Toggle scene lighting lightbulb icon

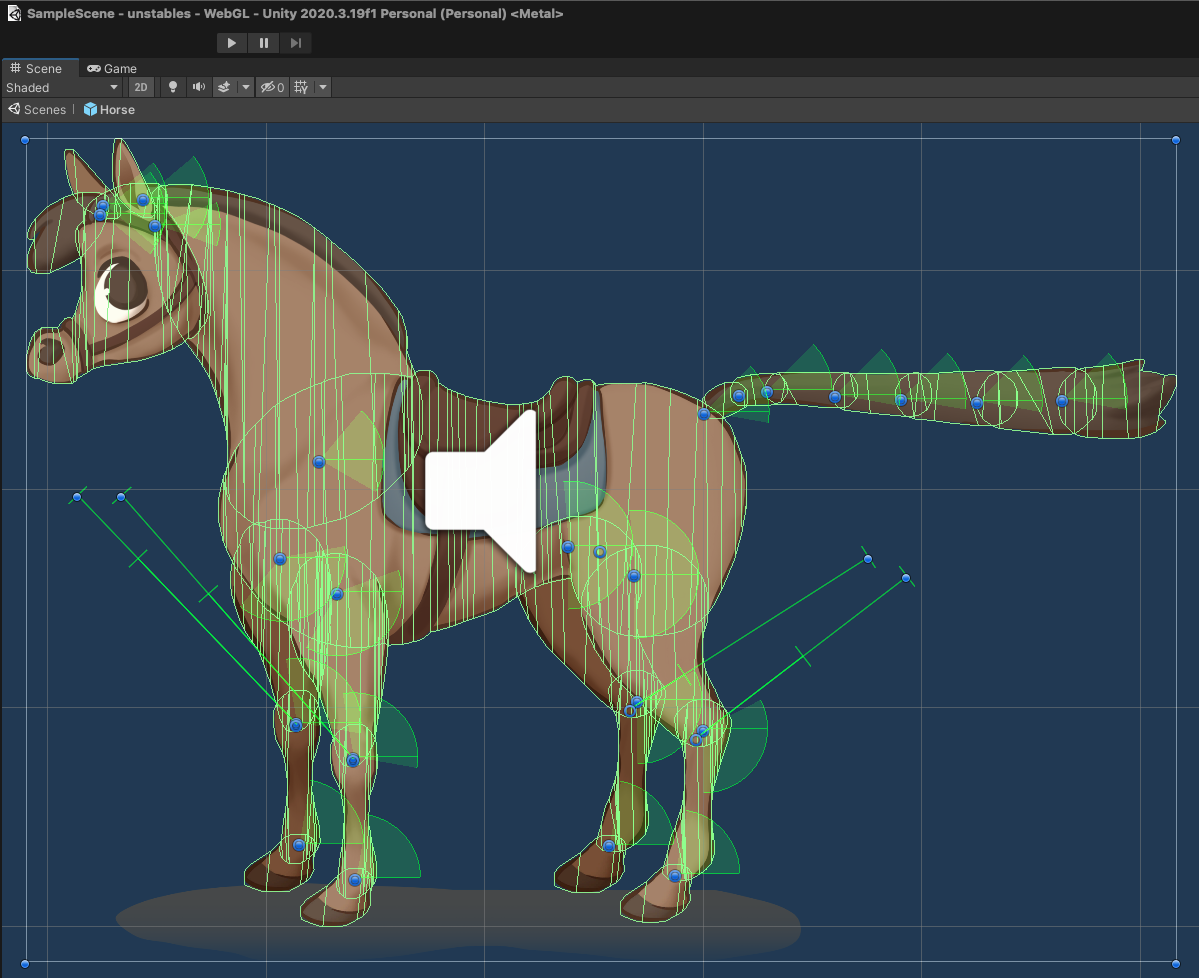pyautogui.click(x=173, y=88)
